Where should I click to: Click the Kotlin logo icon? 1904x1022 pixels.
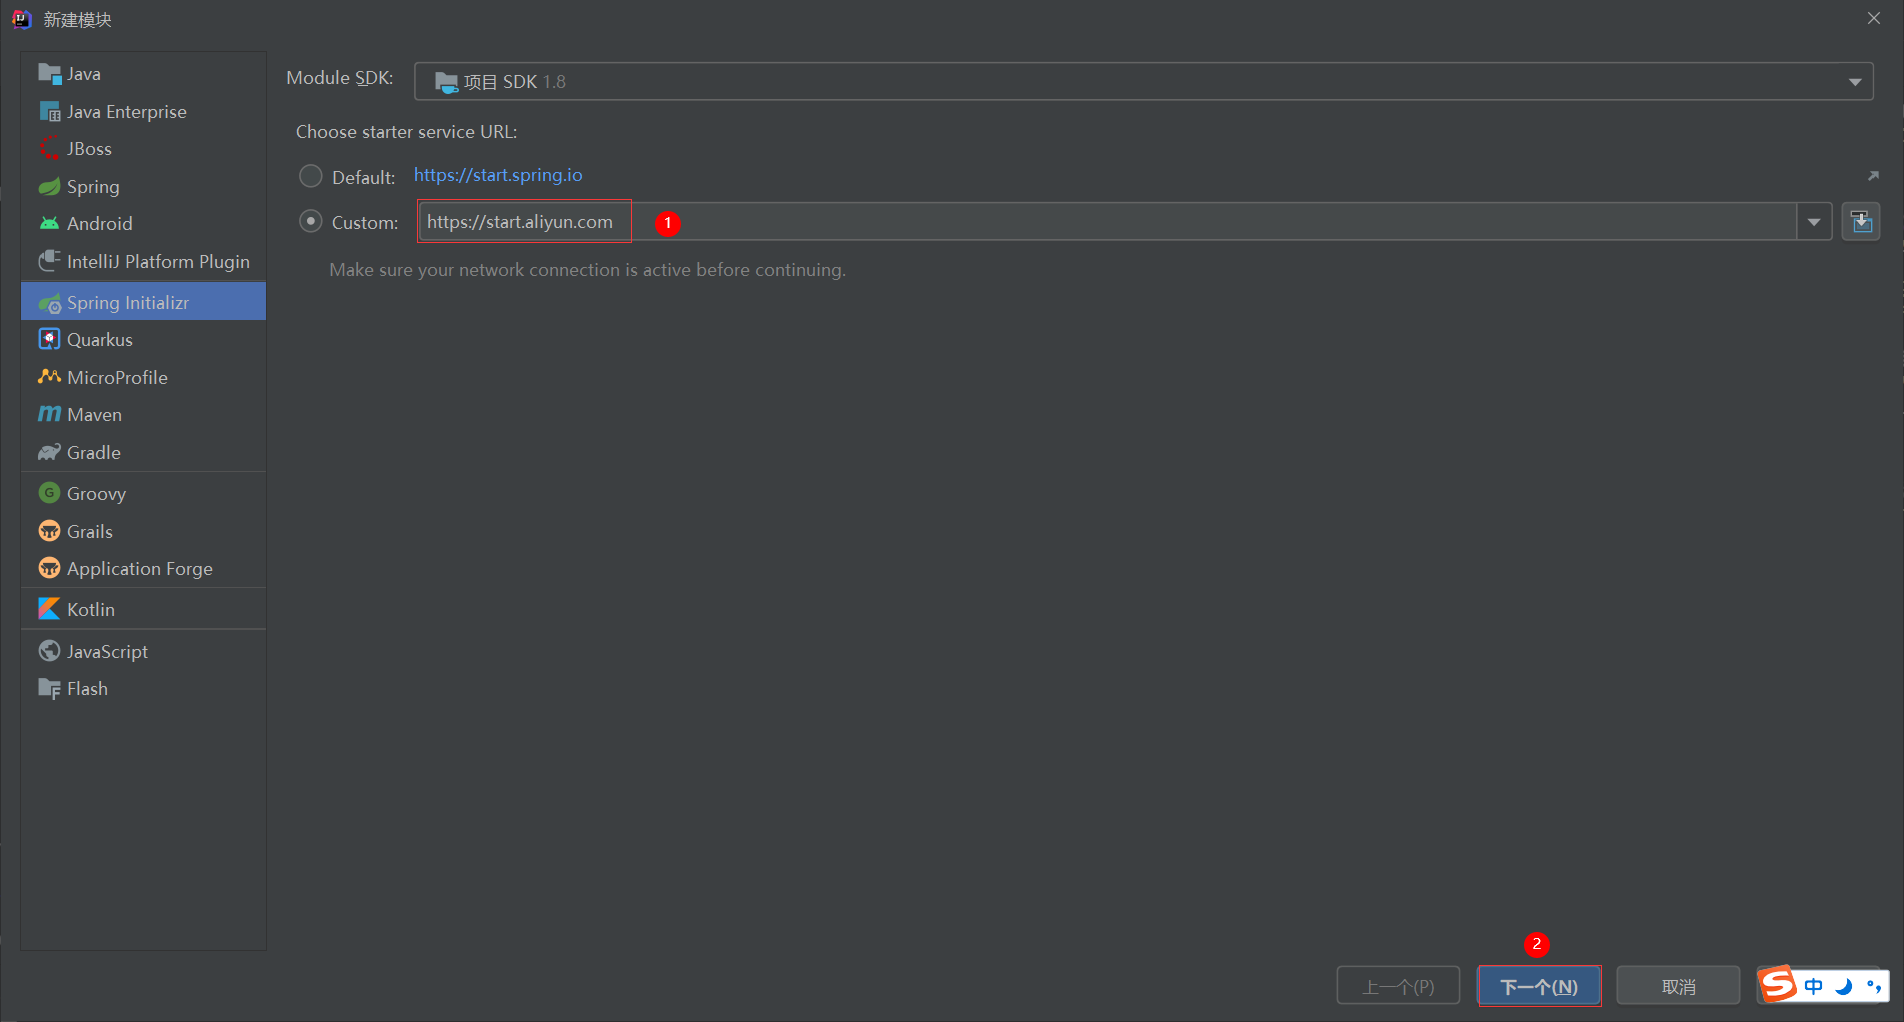tap(49, 609)
